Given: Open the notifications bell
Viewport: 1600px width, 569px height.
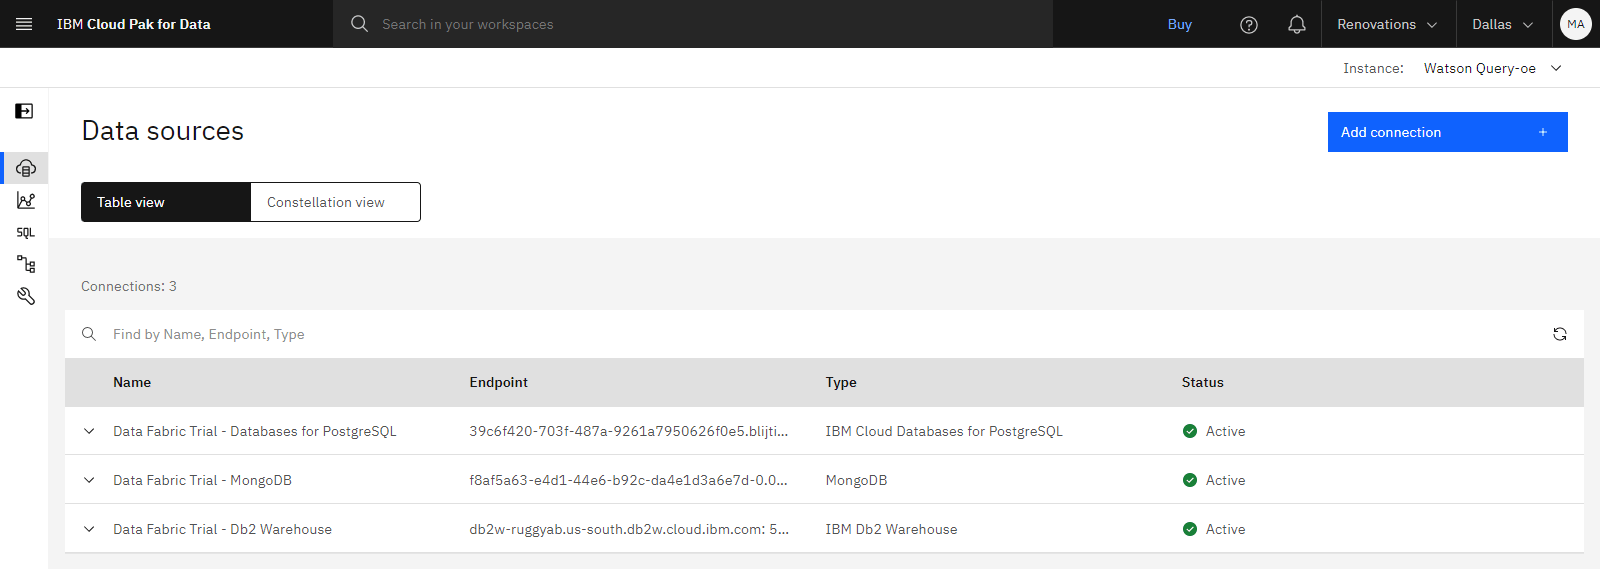Looking at the screenshot, I should point(1297,24).
